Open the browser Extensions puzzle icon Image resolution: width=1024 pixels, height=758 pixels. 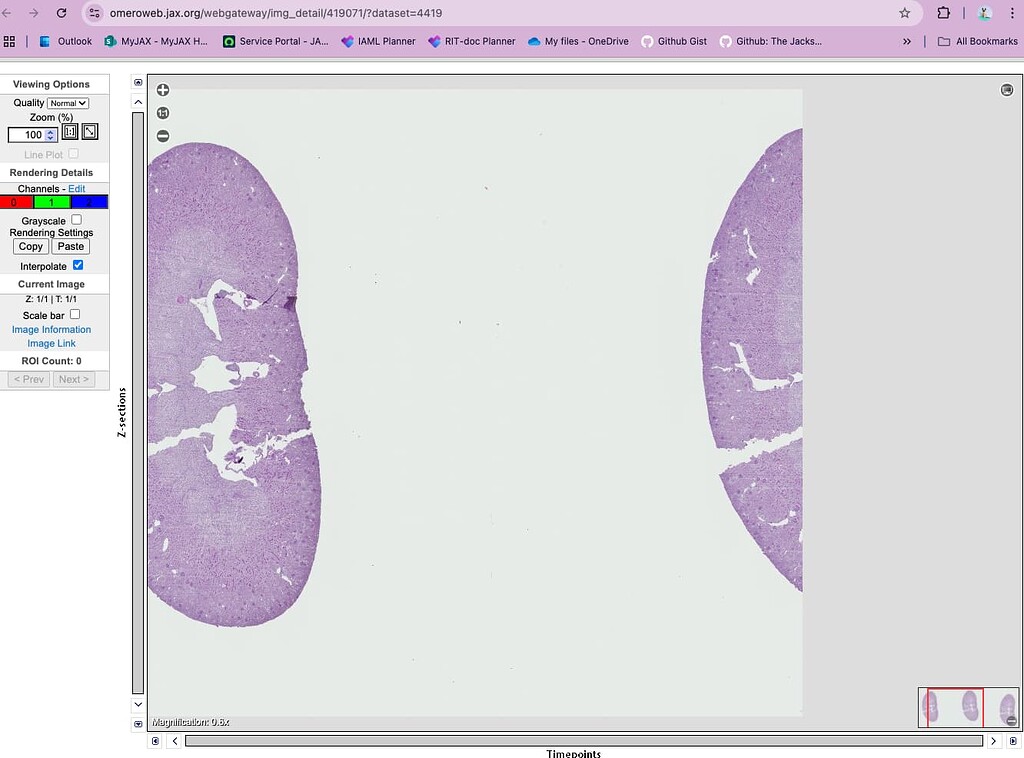943,15
